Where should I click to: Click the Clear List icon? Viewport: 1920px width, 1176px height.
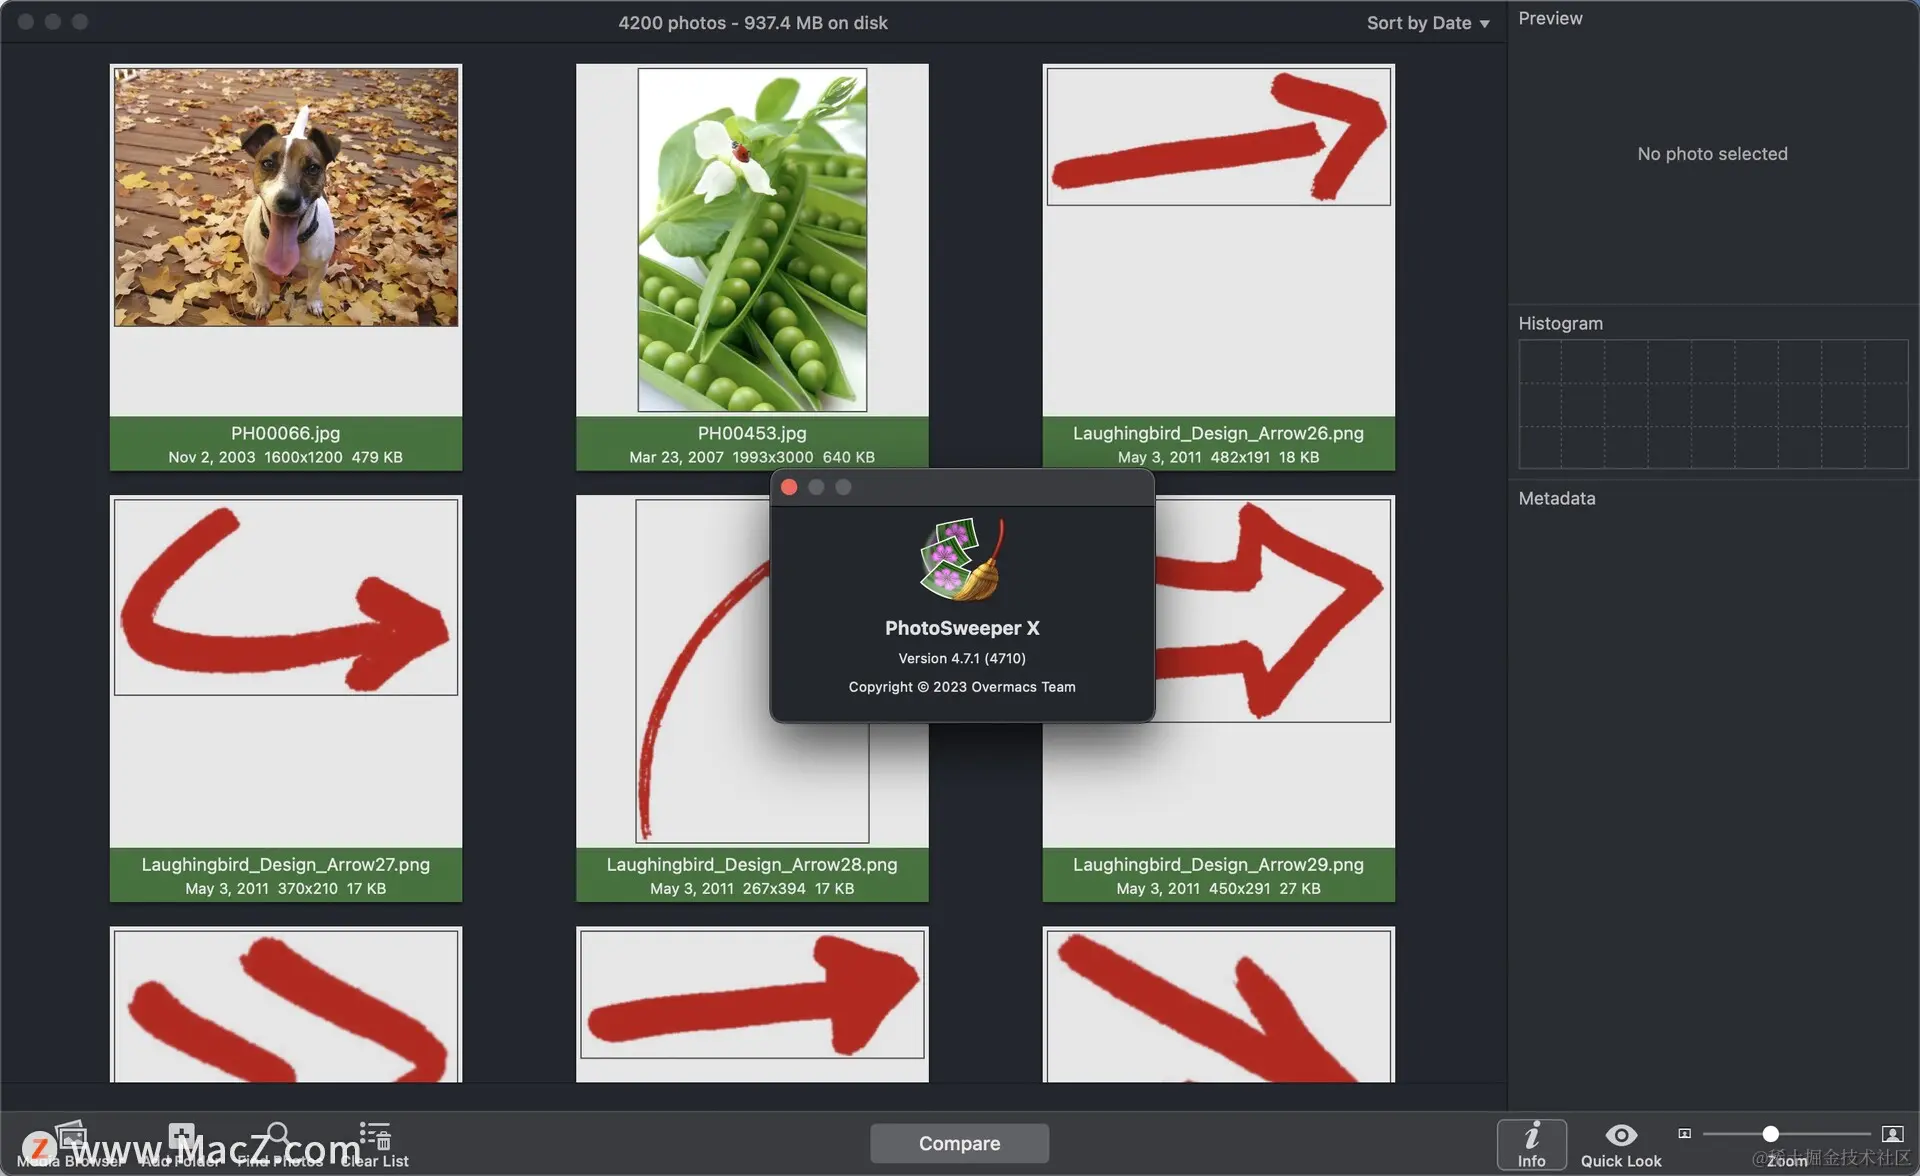(375, 1137)
